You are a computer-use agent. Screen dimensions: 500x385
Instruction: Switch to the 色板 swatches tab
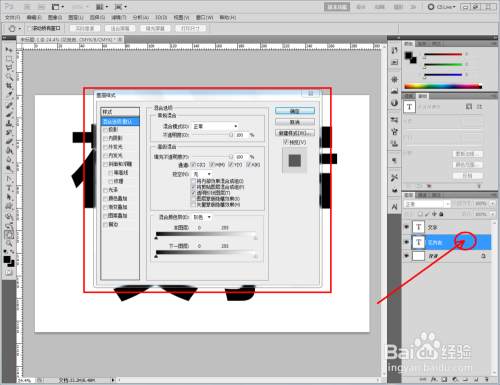click(422, 44)
